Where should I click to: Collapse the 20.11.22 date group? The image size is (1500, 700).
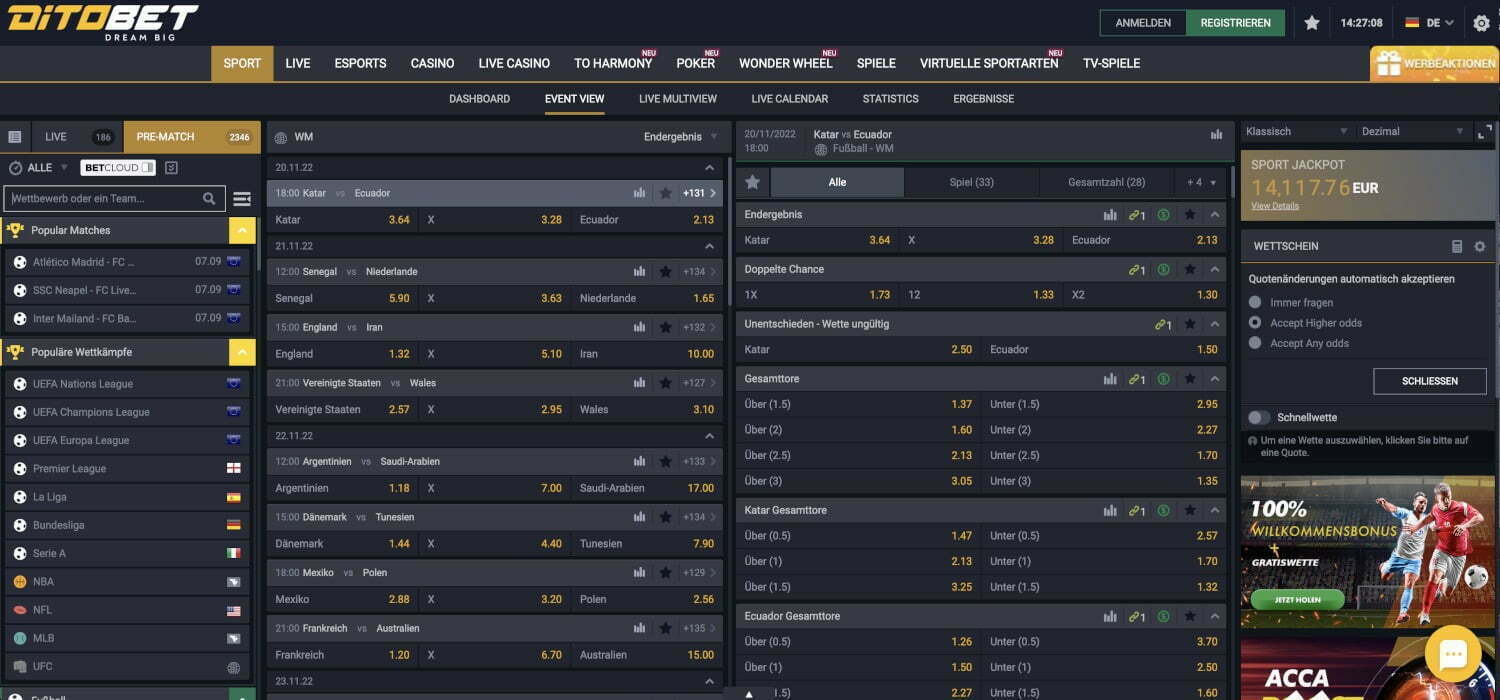tap(710, 168)
